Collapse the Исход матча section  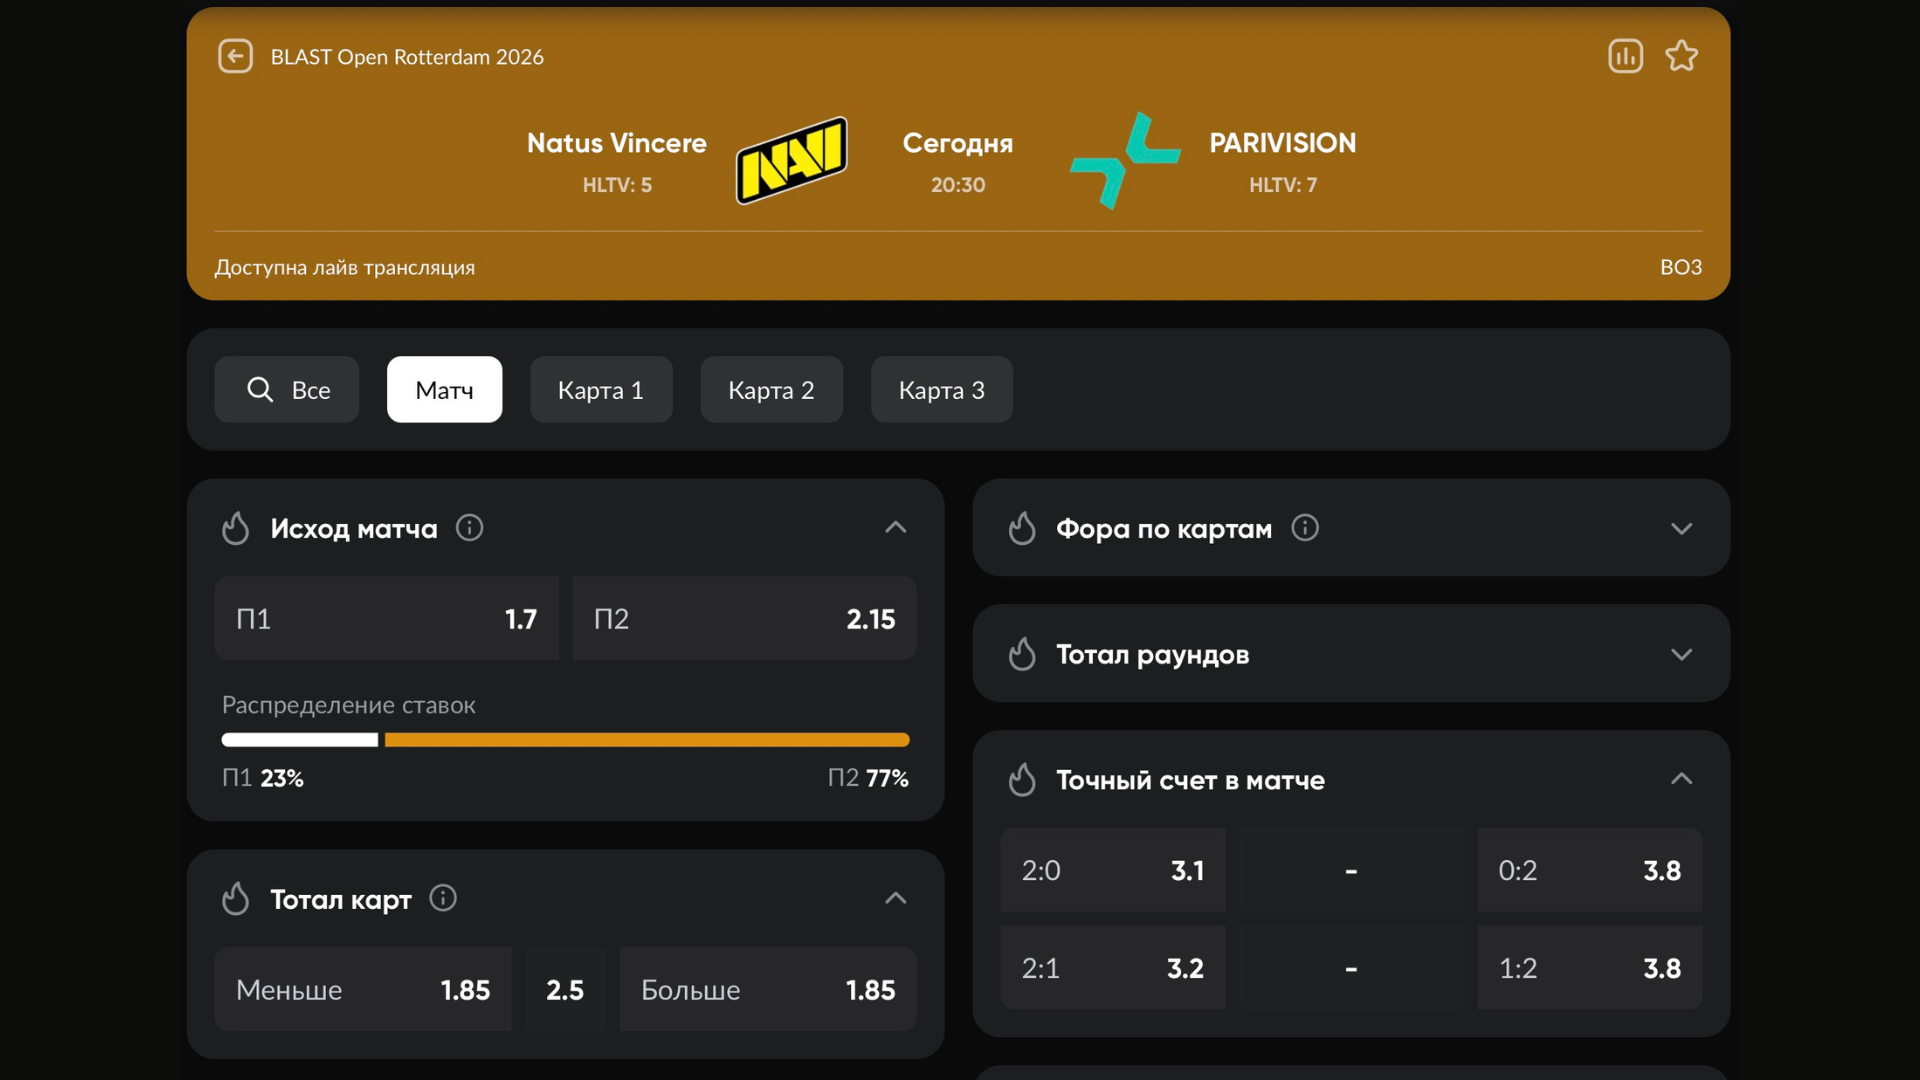coord(895,527)
